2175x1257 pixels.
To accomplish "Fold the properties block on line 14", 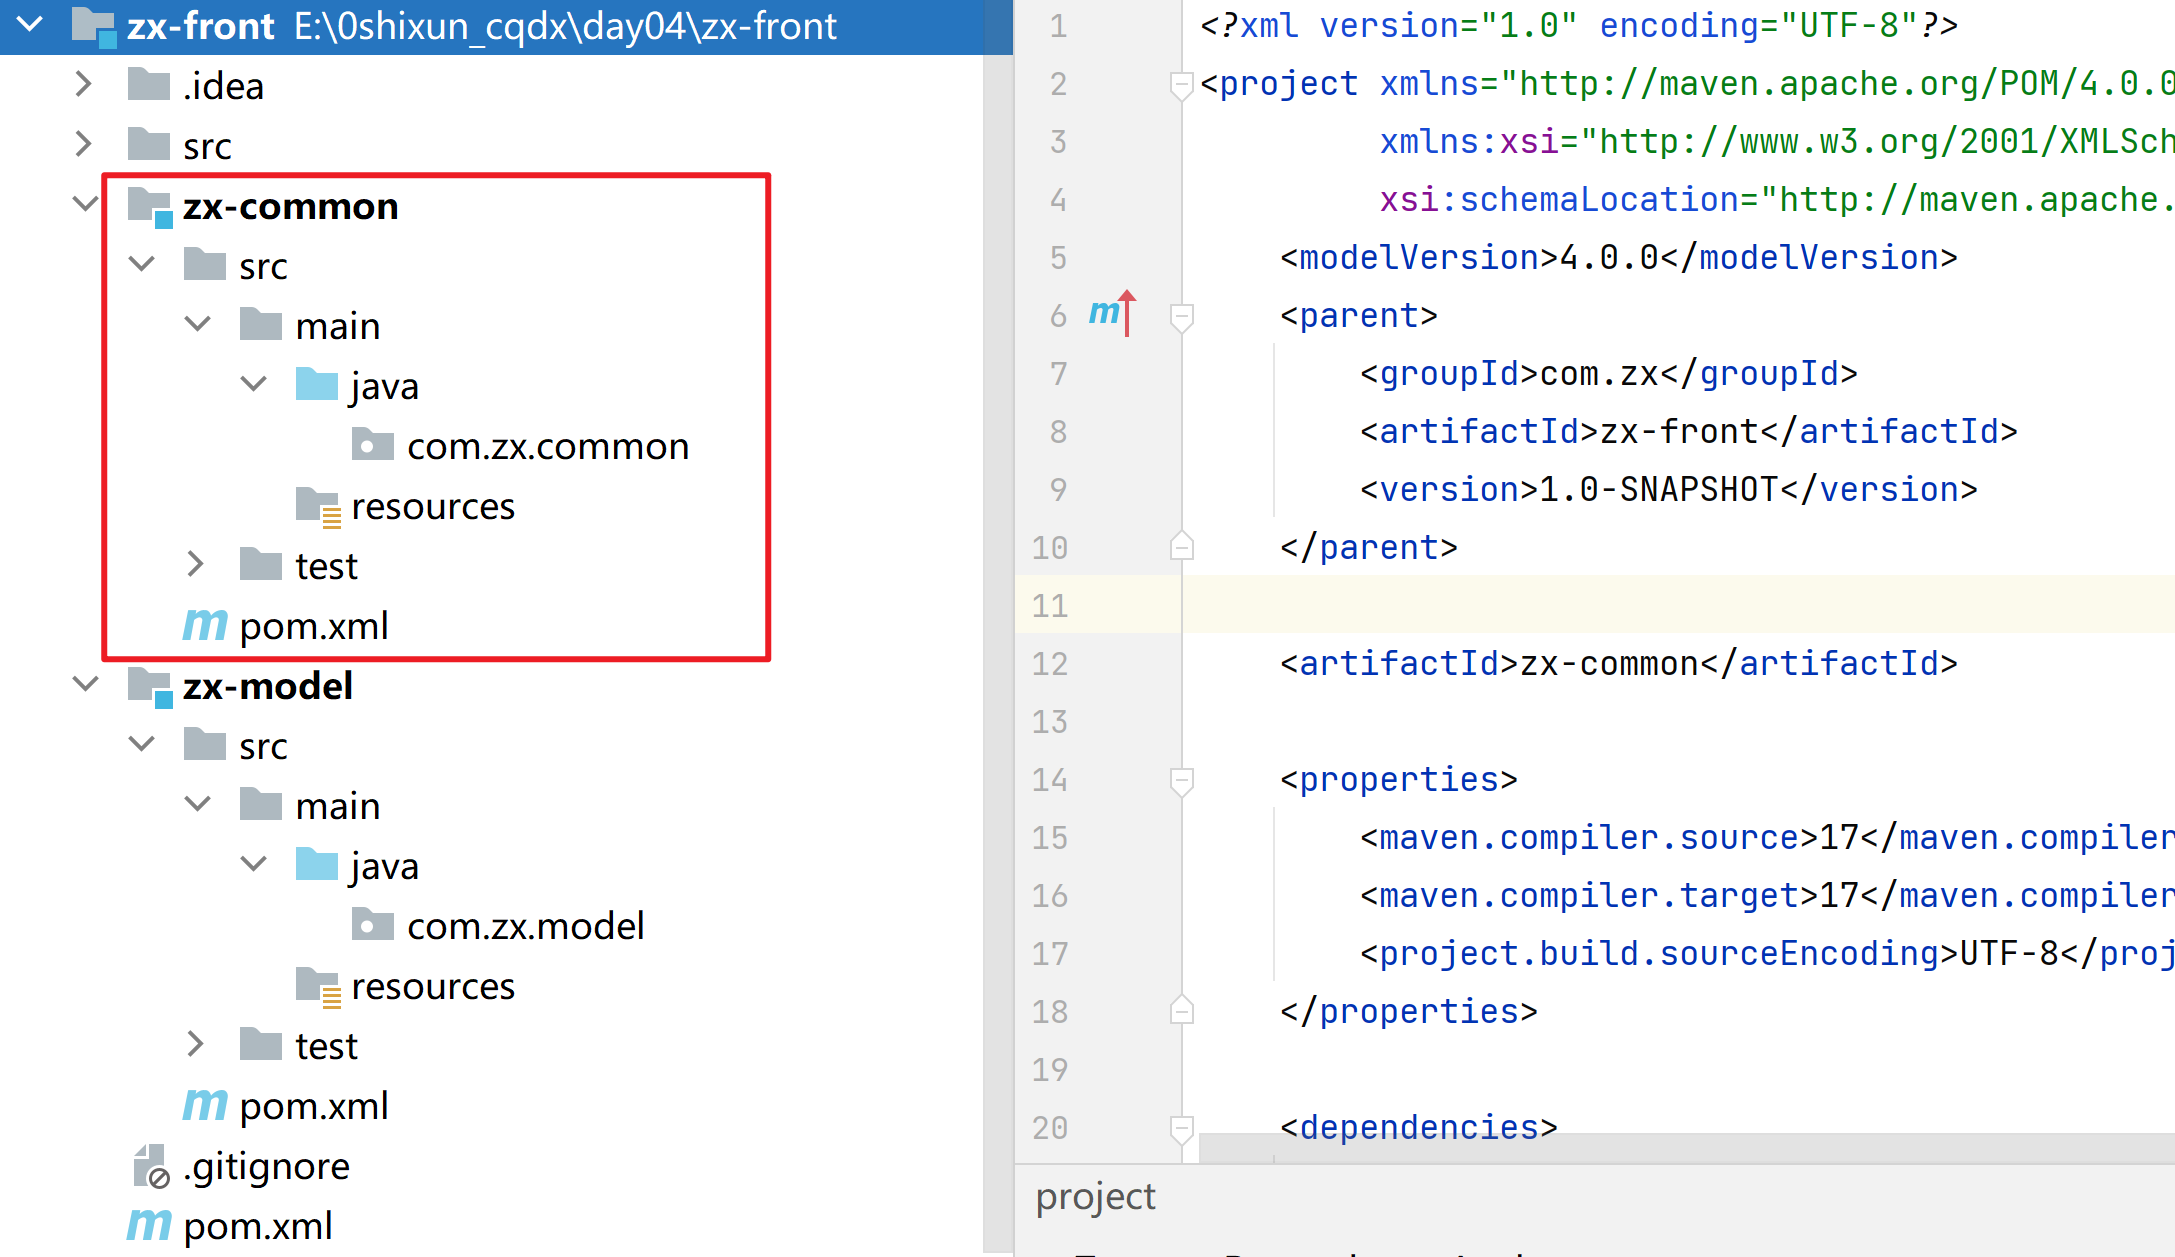I will pyautogui.click(x=1181, y=780).
